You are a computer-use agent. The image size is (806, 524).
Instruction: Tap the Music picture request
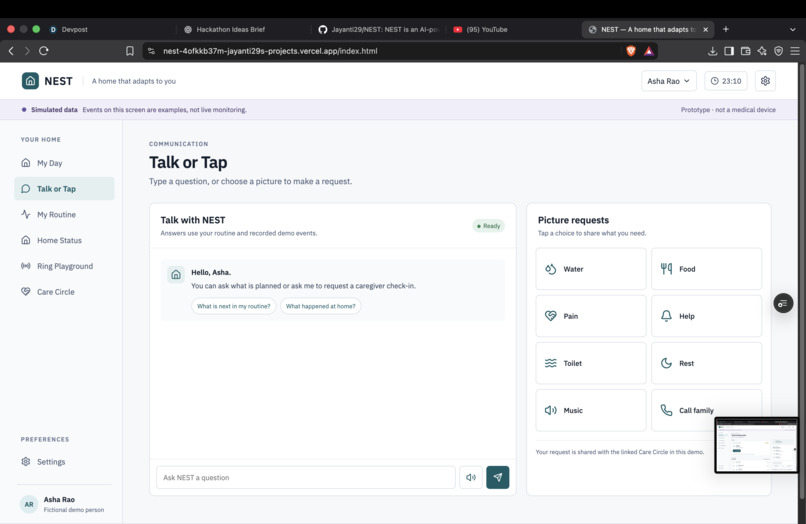(x=591, y=410)
